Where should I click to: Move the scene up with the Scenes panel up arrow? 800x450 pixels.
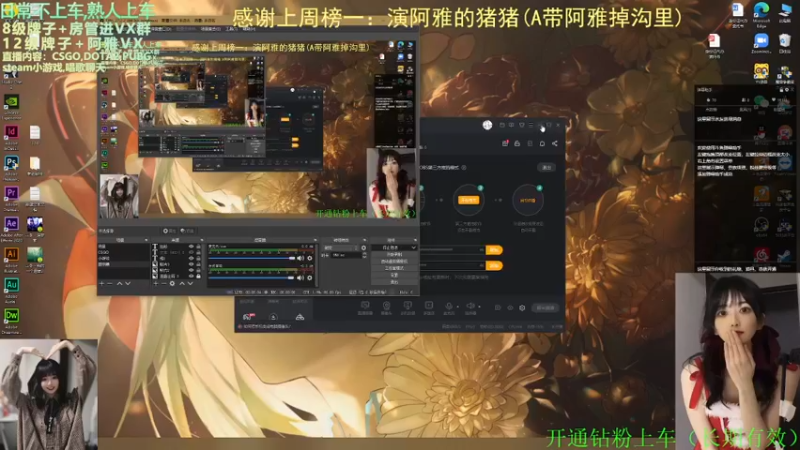(x=119, y=284)
